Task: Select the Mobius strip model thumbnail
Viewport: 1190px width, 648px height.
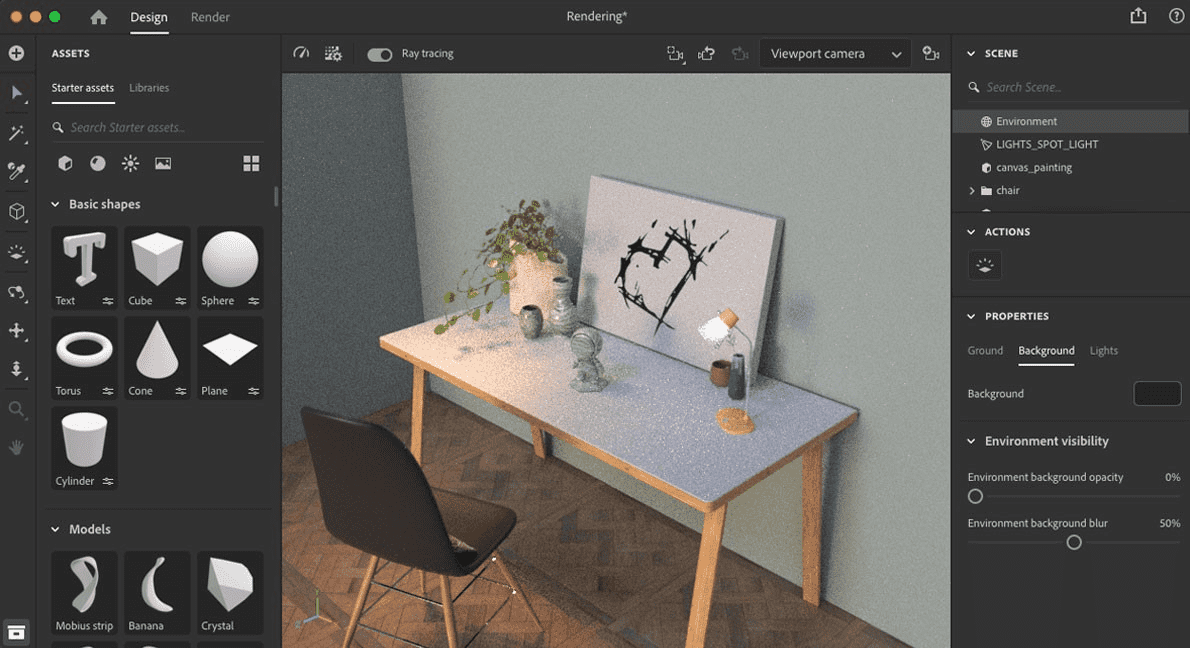Action: click(84, 593)
